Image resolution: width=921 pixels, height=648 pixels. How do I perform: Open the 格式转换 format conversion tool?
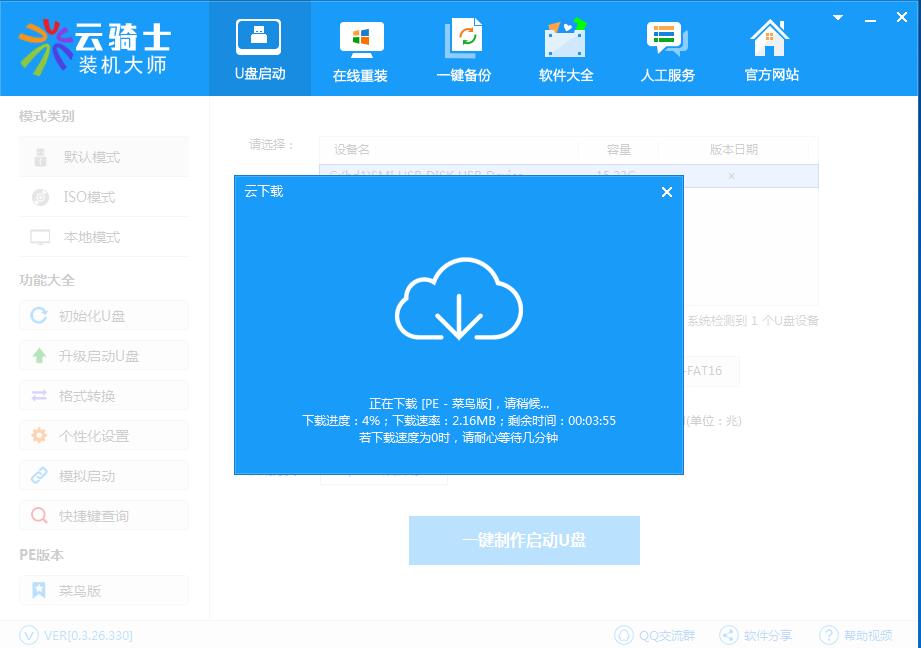click(x=103, y=395)
